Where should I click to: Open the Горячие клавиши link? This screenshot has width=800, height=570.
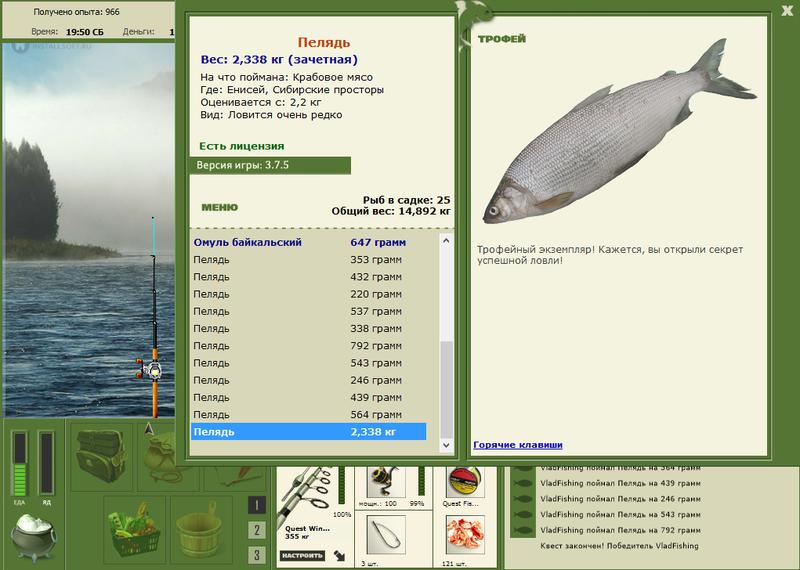point(518,445)
